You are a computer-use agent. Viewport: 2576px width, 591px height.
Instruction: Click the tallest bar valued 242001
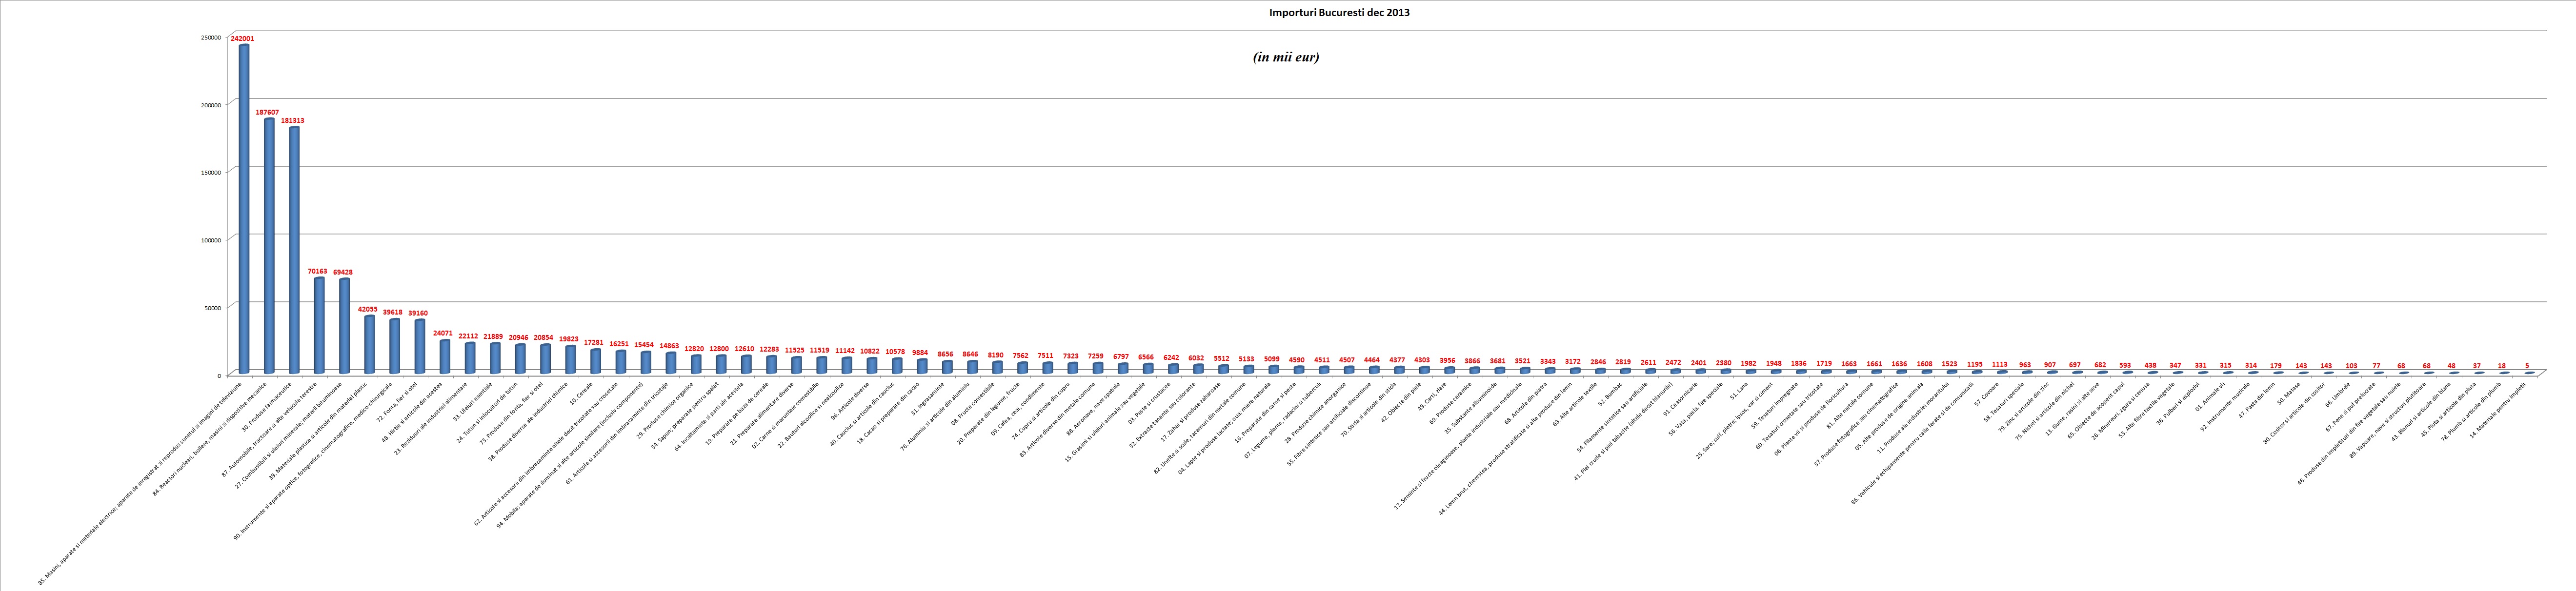pos(244,208)
